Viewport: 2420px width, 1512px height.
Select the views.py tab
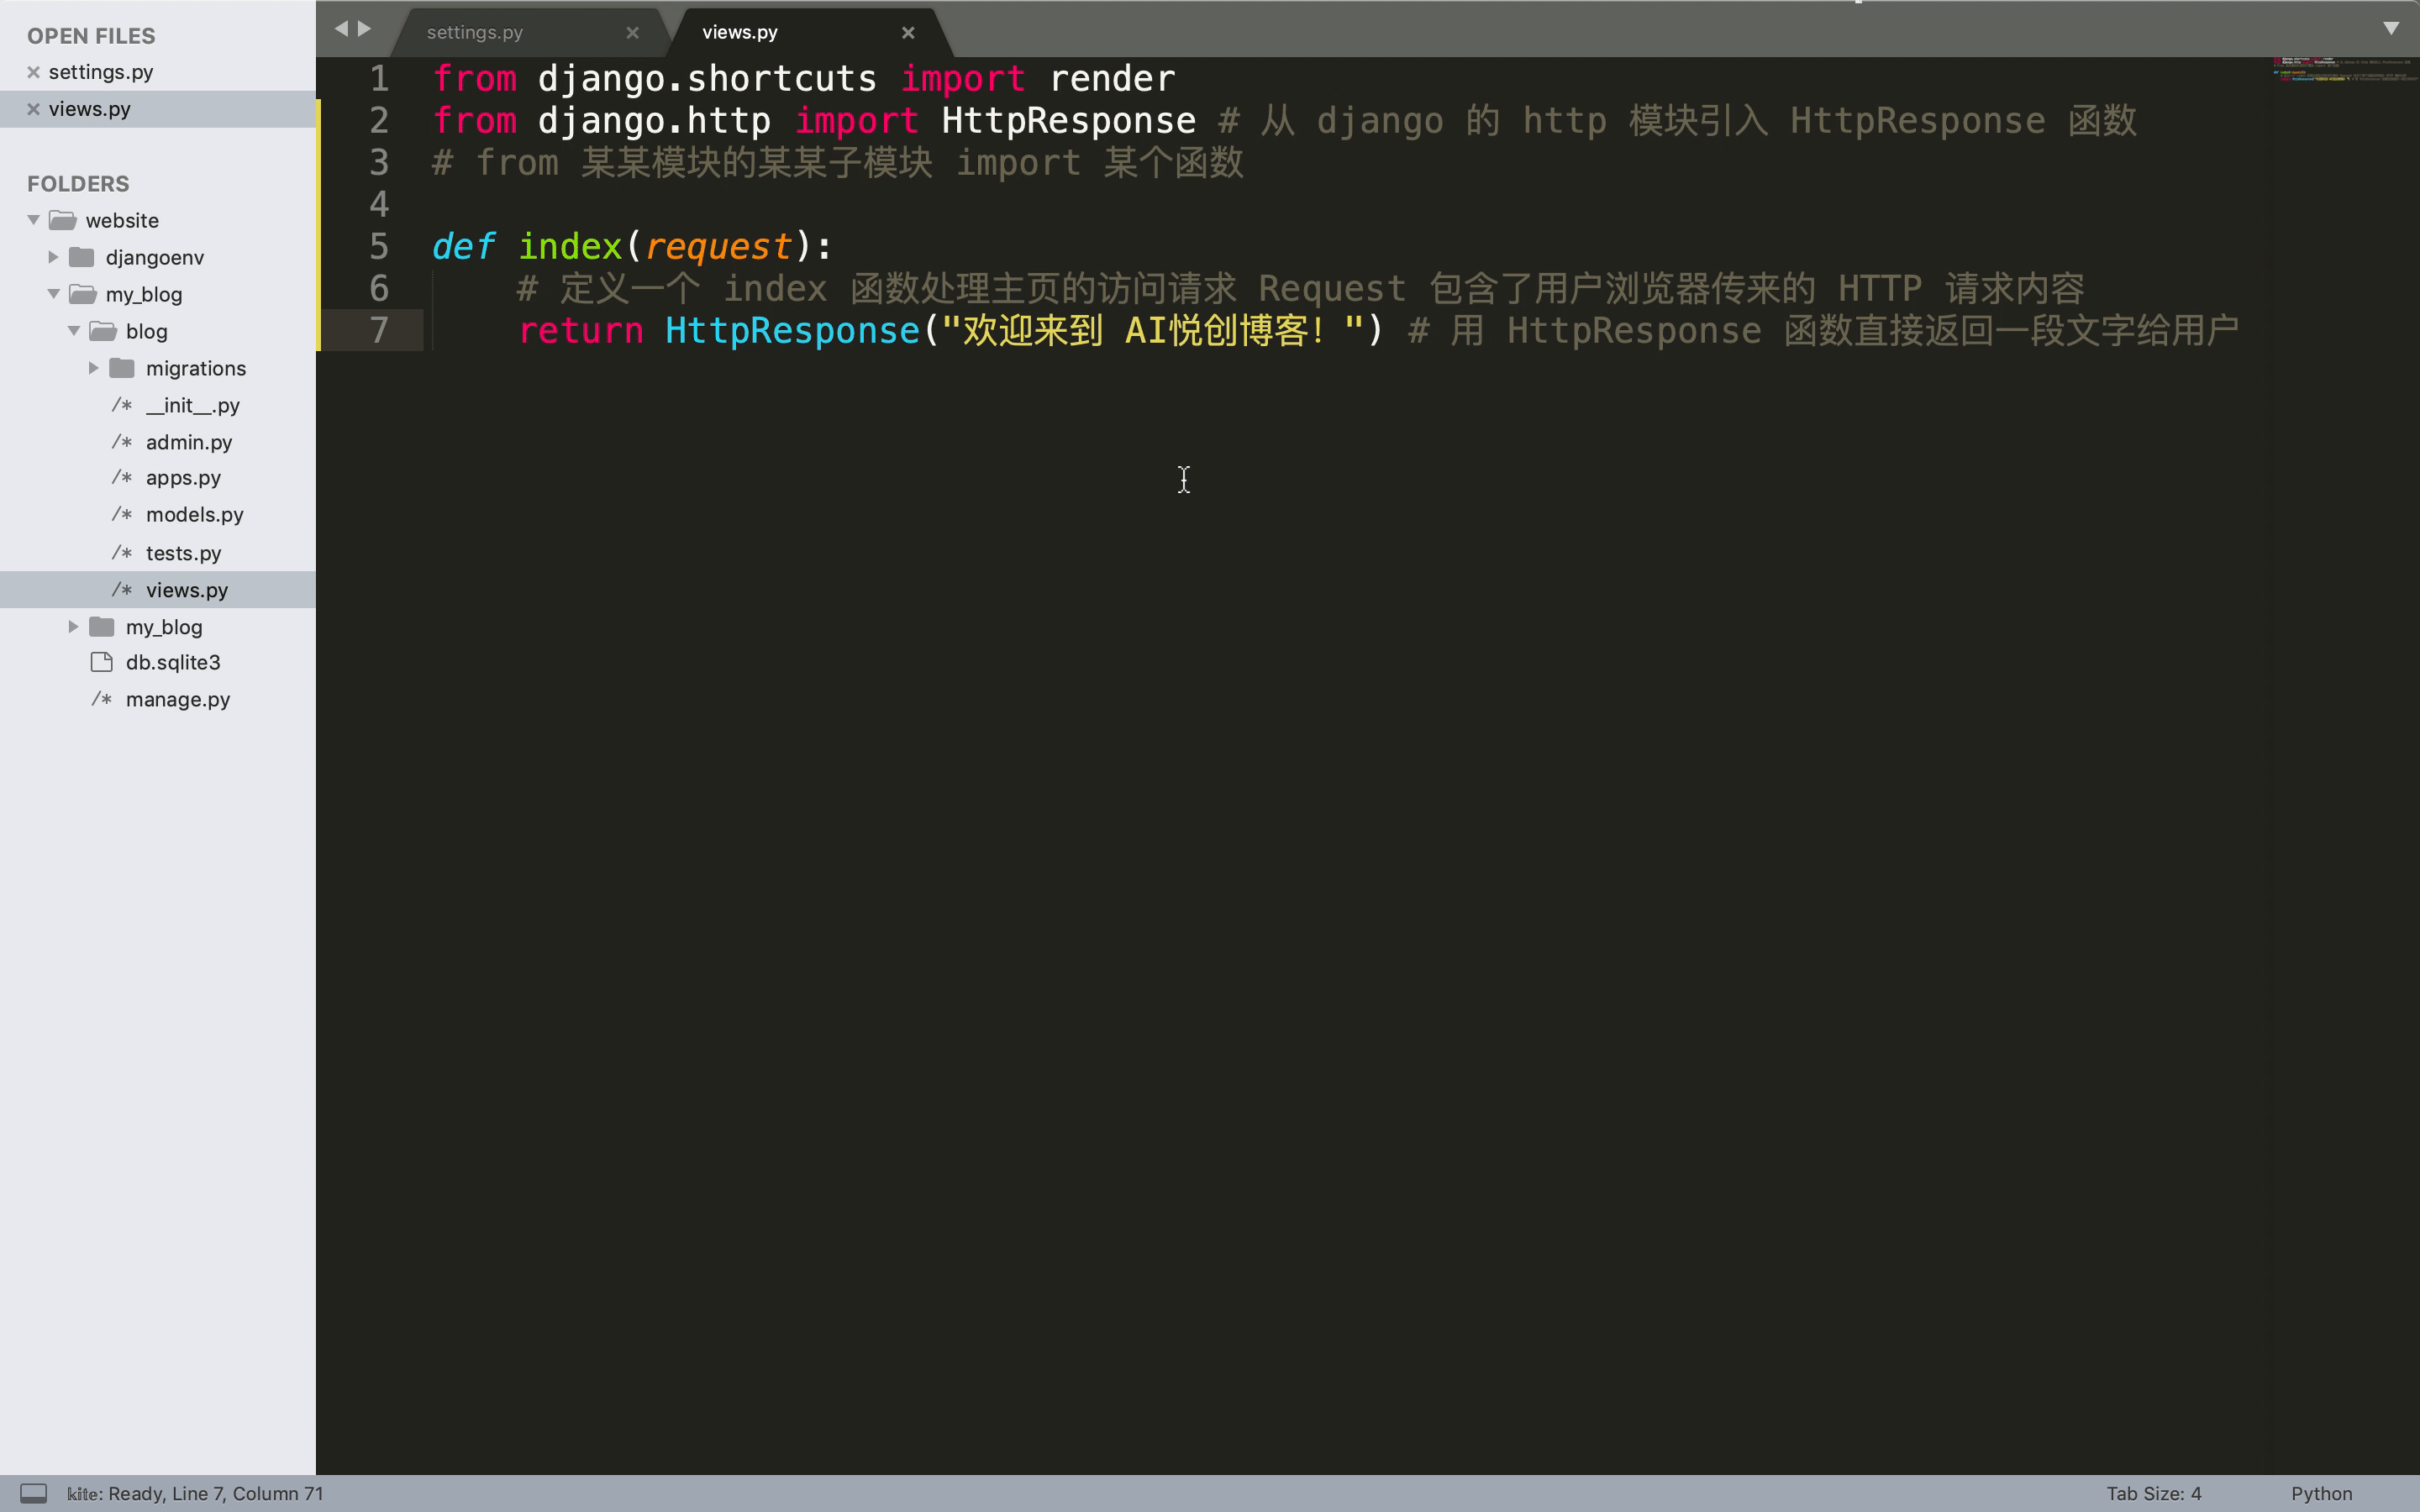click(x=740, y=33)
